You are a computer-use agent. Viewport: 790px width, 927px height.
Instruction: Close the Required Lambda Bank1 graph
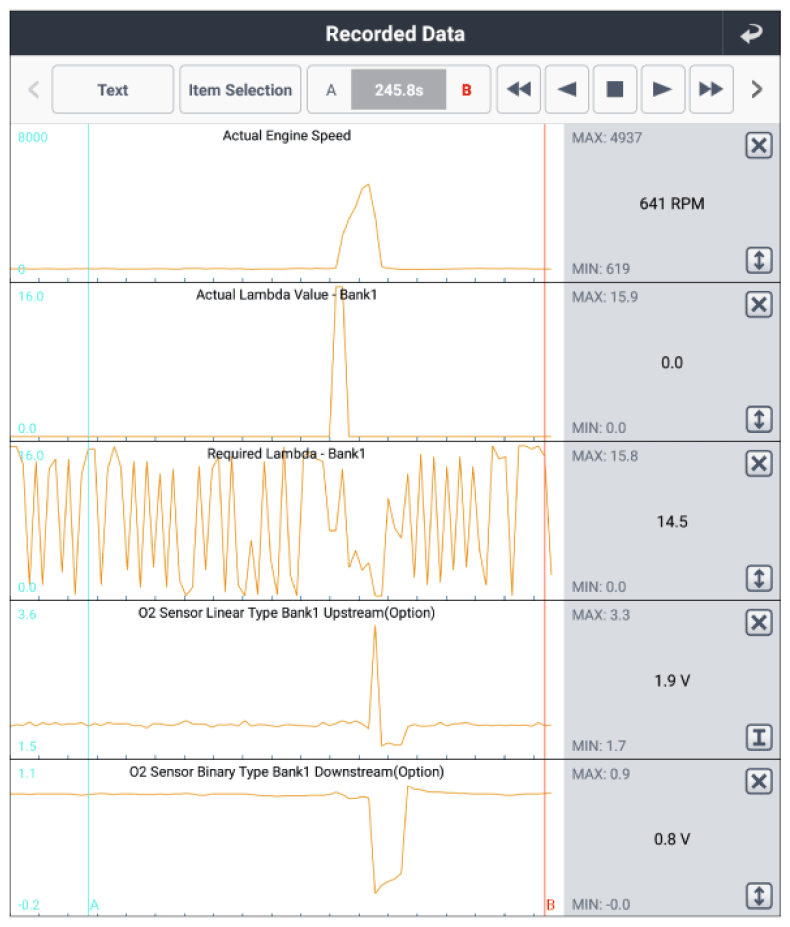coord(759,464)
